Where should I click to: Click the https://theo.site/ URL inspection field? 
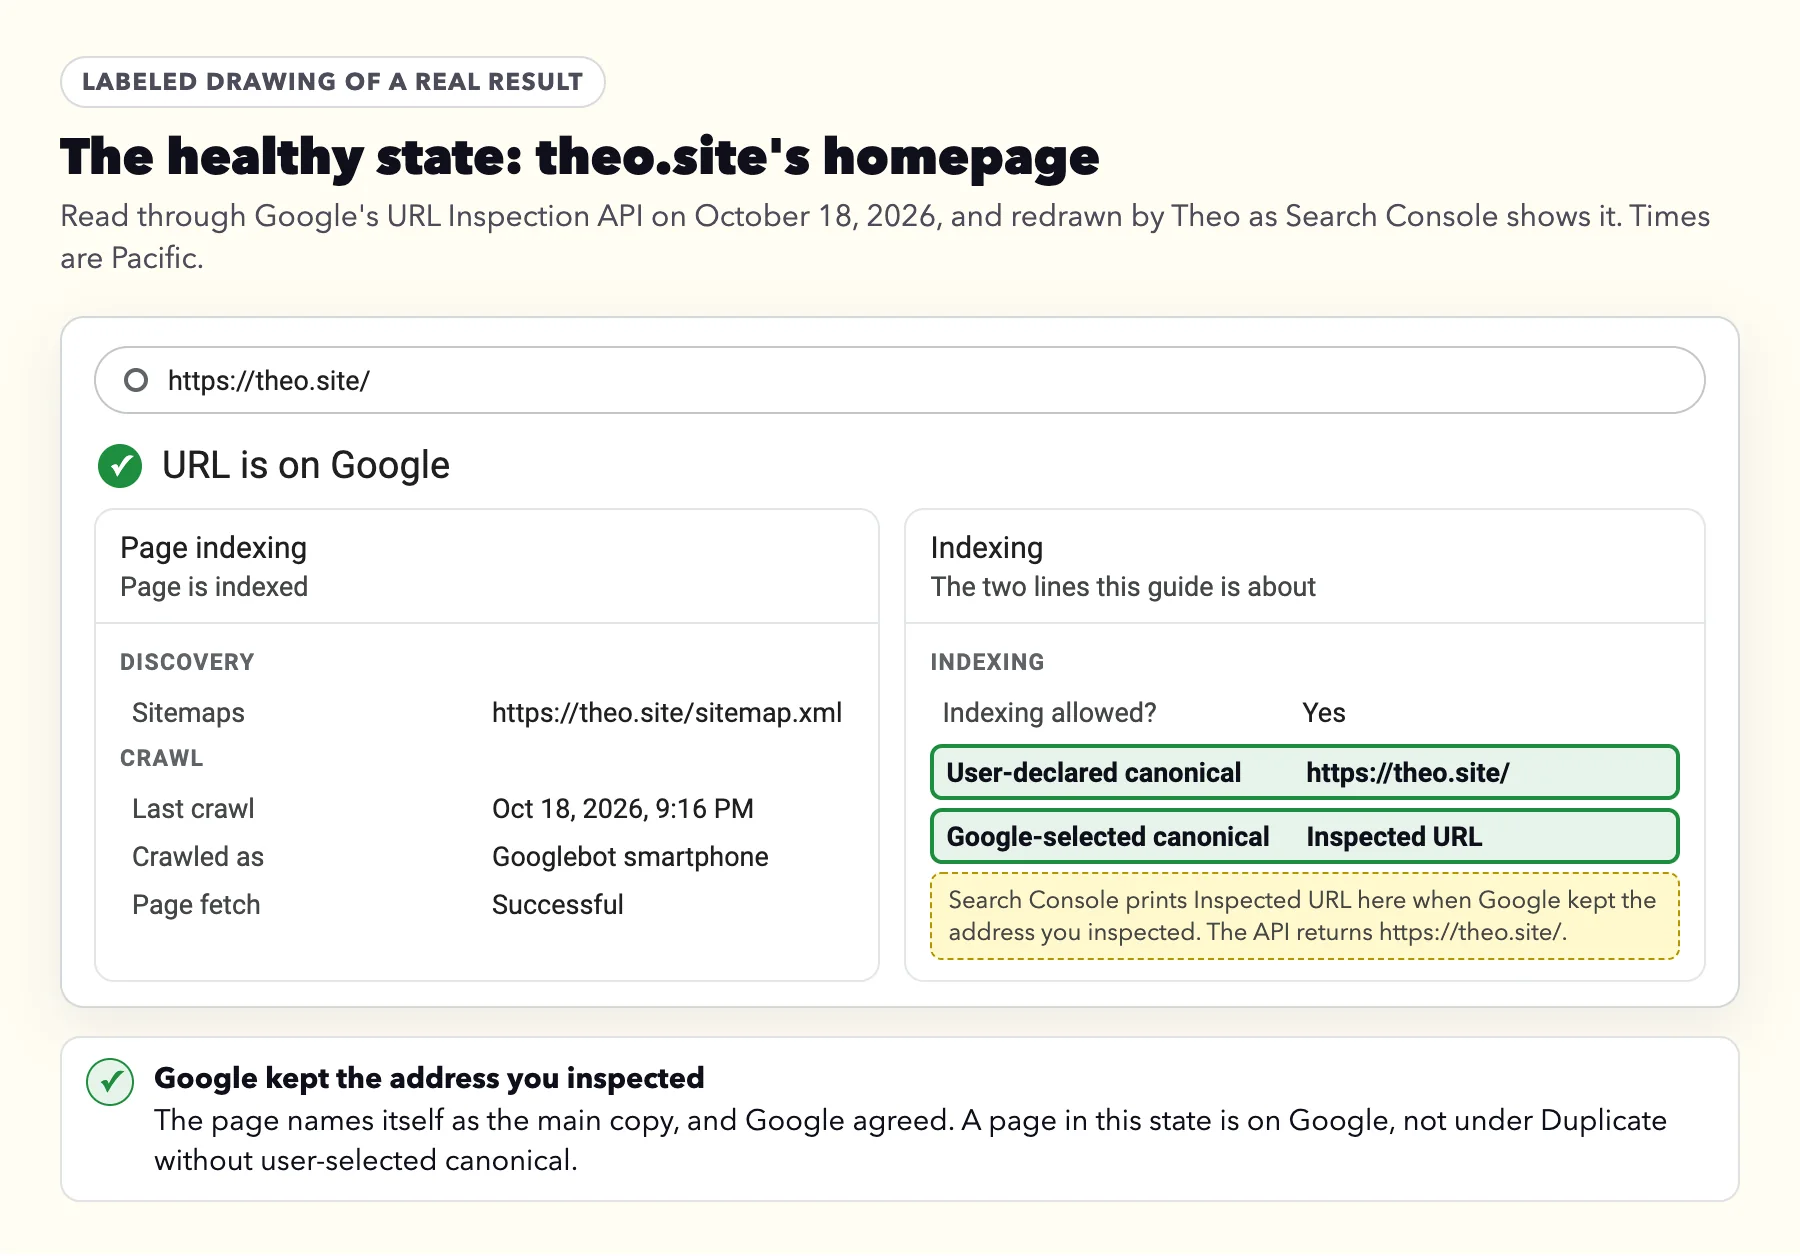click(899, 380)
